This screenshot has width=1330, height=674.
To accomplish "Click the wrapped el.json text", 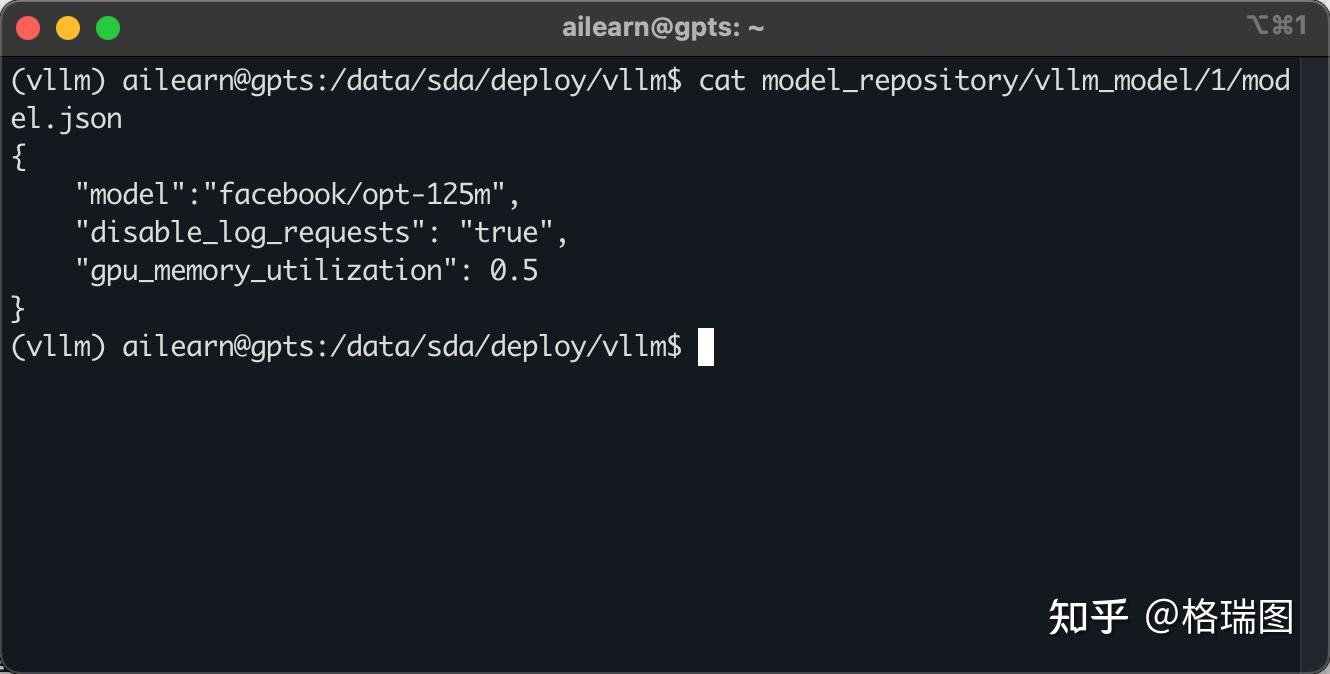I will (x=66, y=119).
